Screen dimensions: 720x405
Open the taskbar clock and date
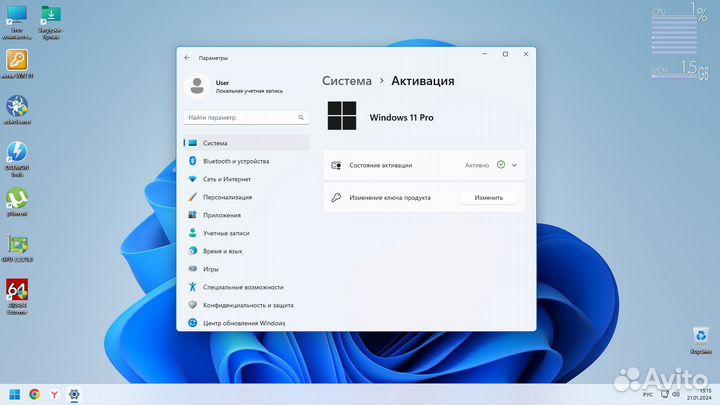[699, 394]
